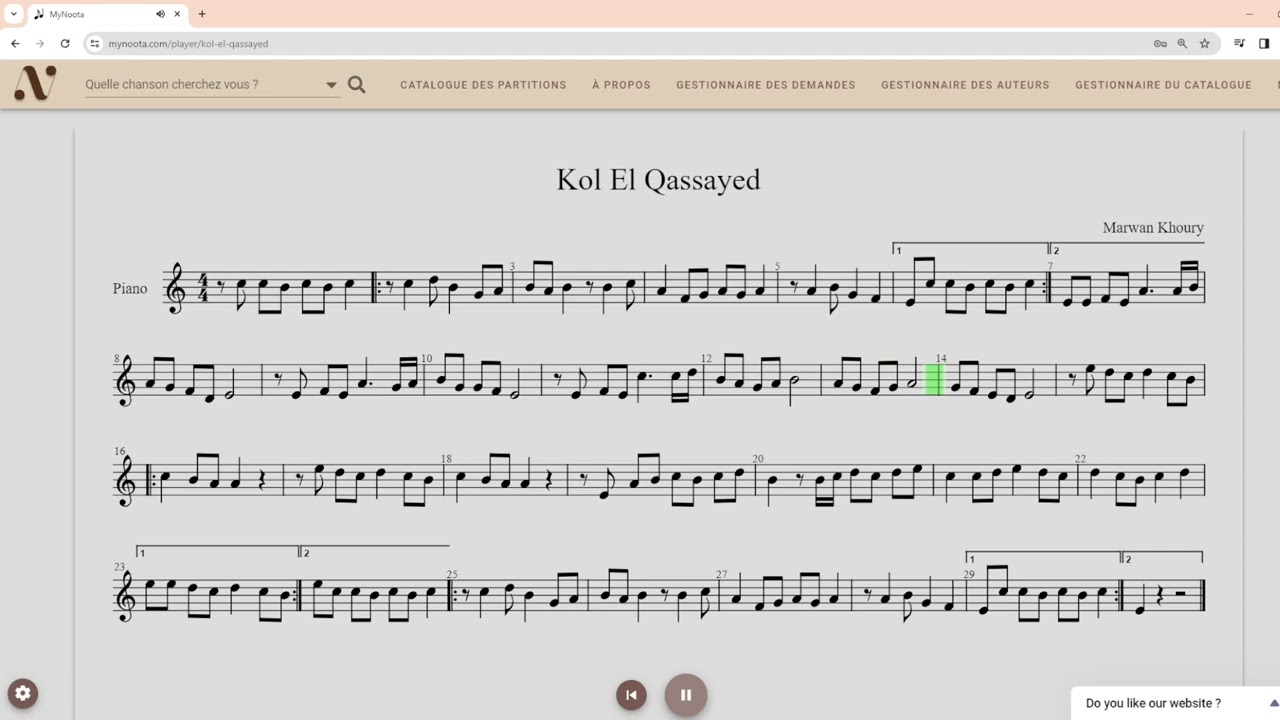This screenshot has width=1280, height=720.
Task: Open the À Propos page
Action: (621, 85)
